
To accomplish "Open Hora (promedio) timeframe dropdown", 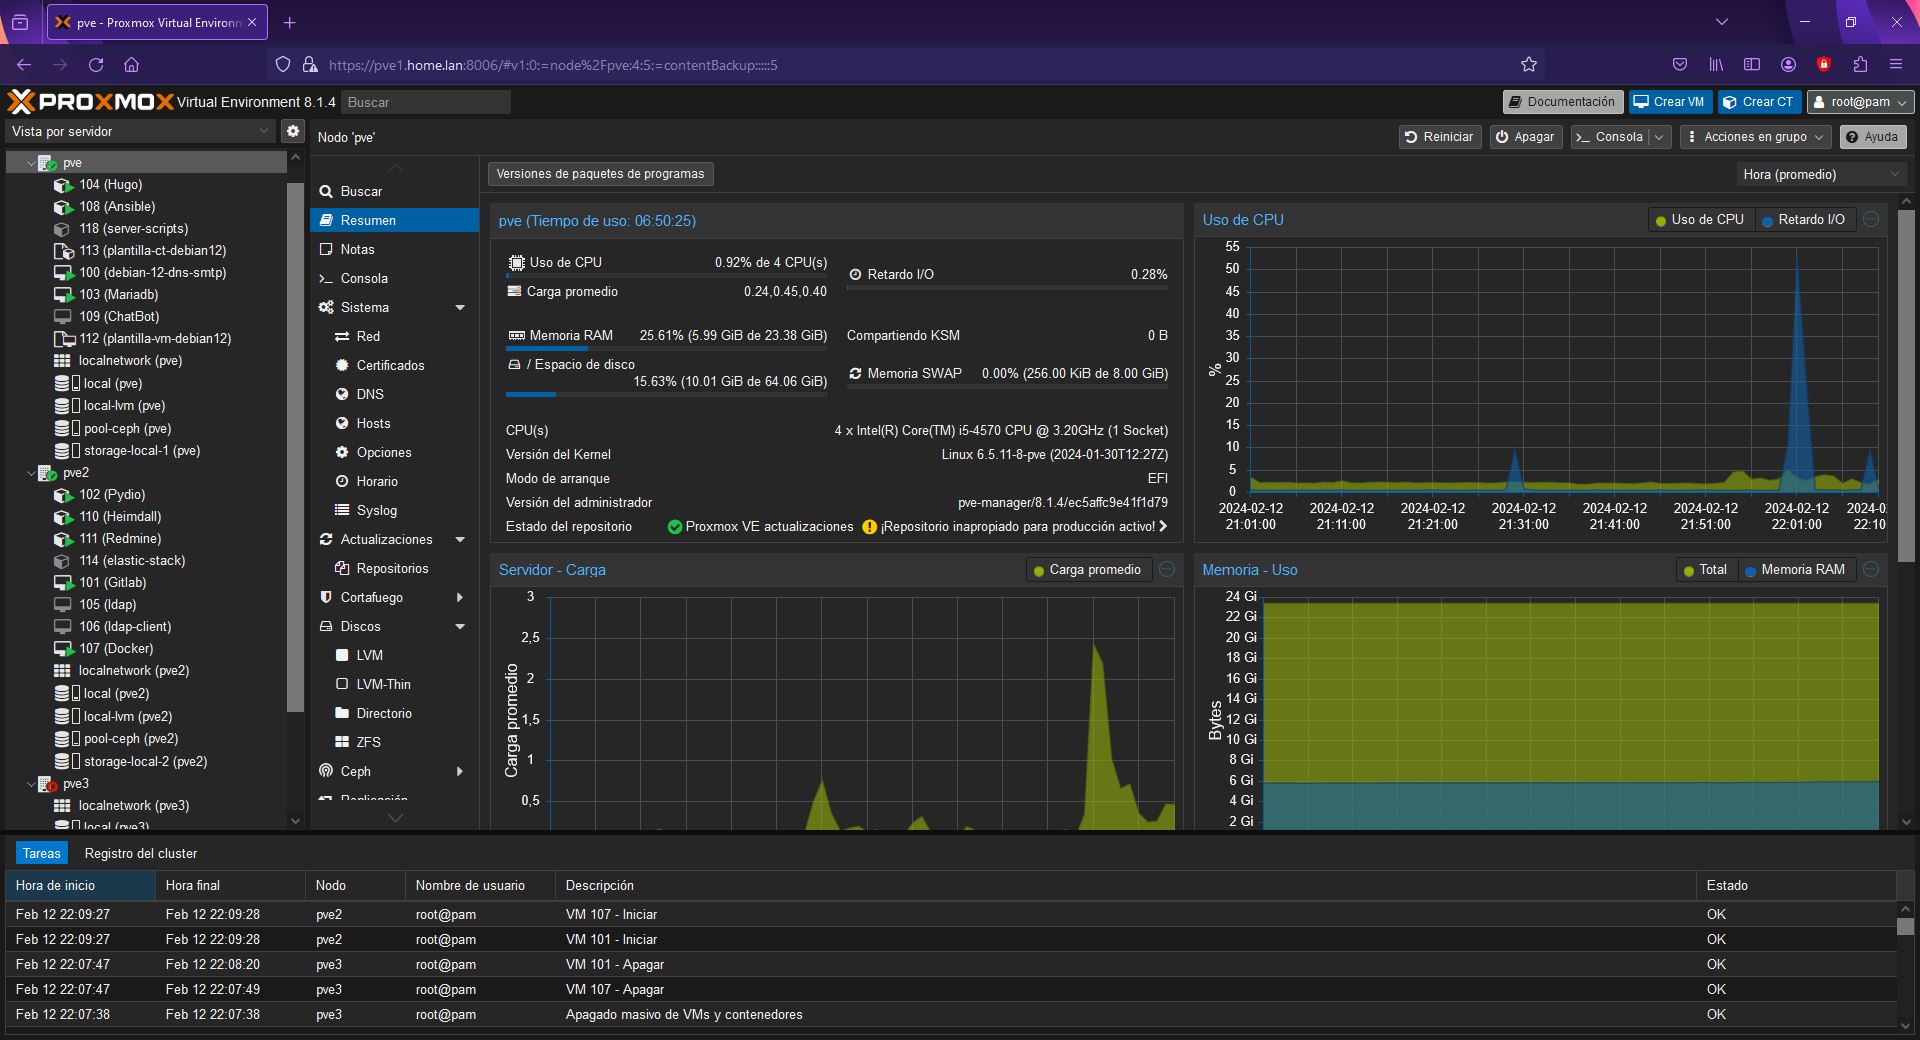I will [1820, 174].
